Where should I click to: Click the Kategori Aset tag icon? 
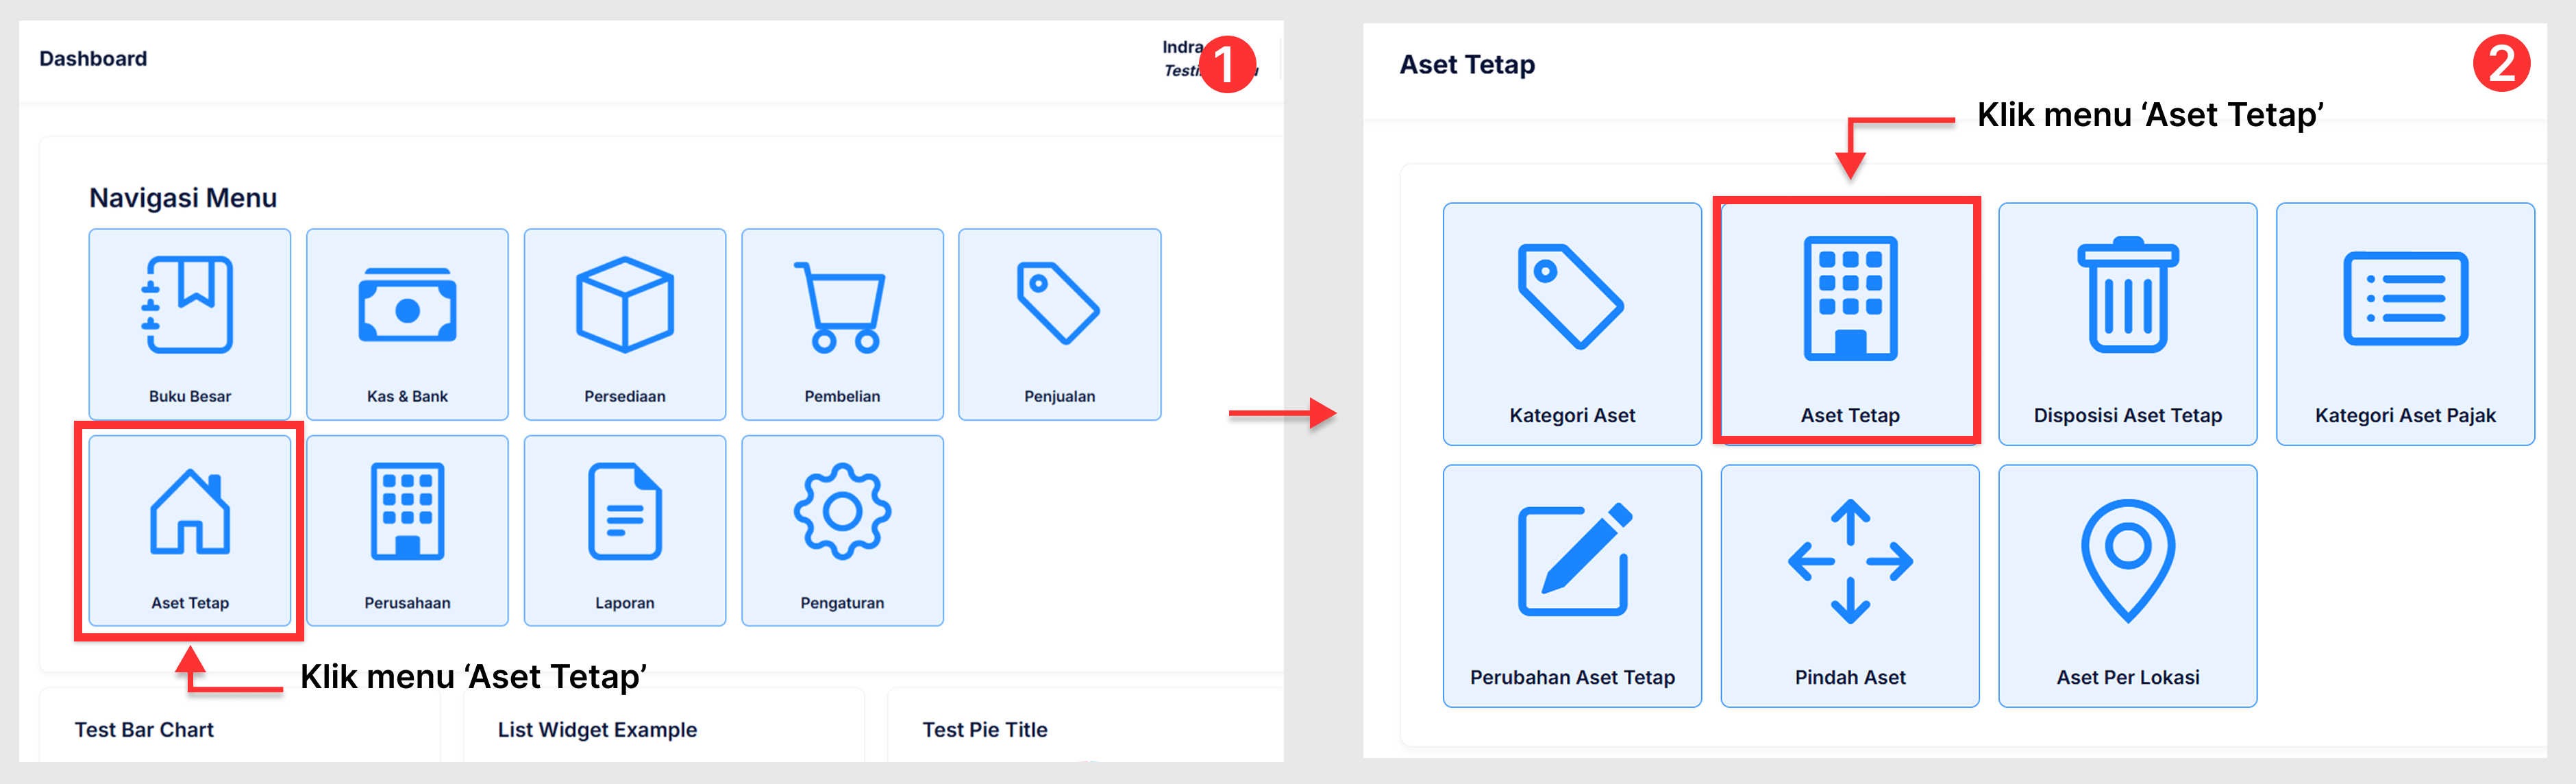coord(1570,297)
